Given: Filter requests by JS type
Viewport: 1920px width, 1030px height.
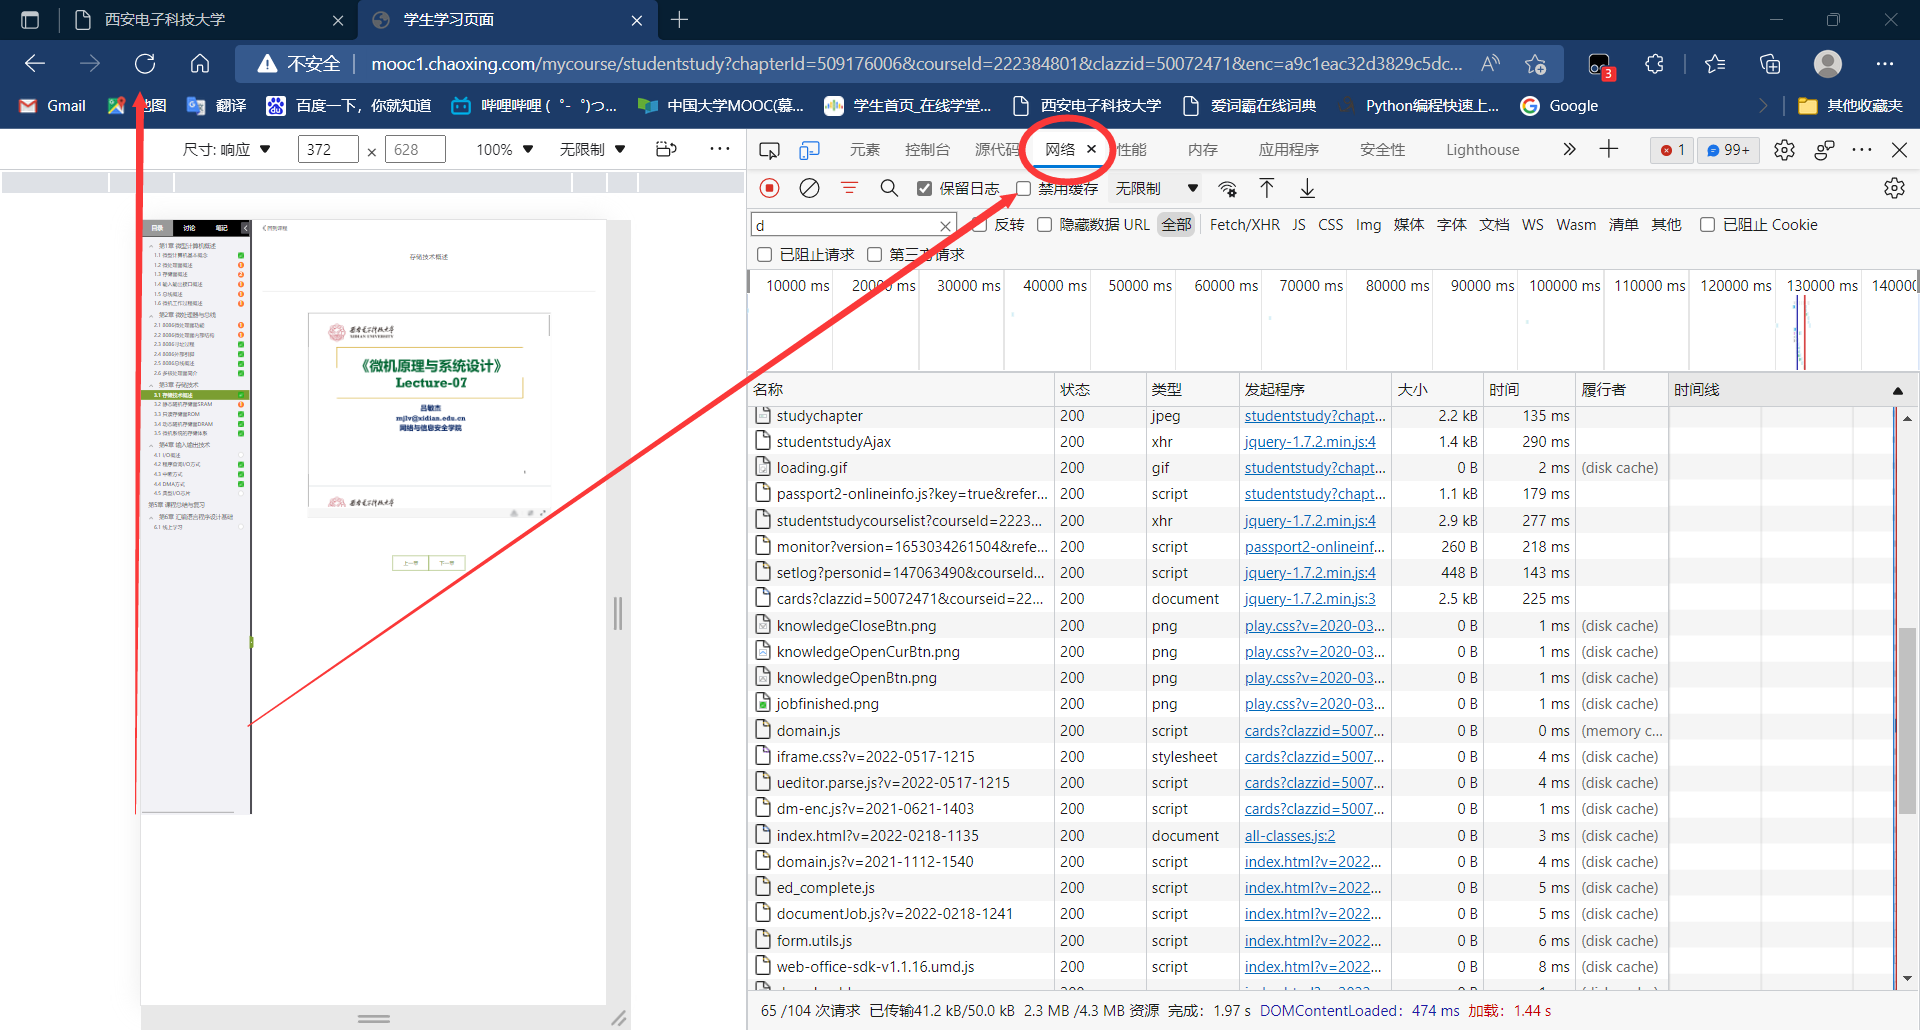Looking at the screenshot, I should 1299,225.
